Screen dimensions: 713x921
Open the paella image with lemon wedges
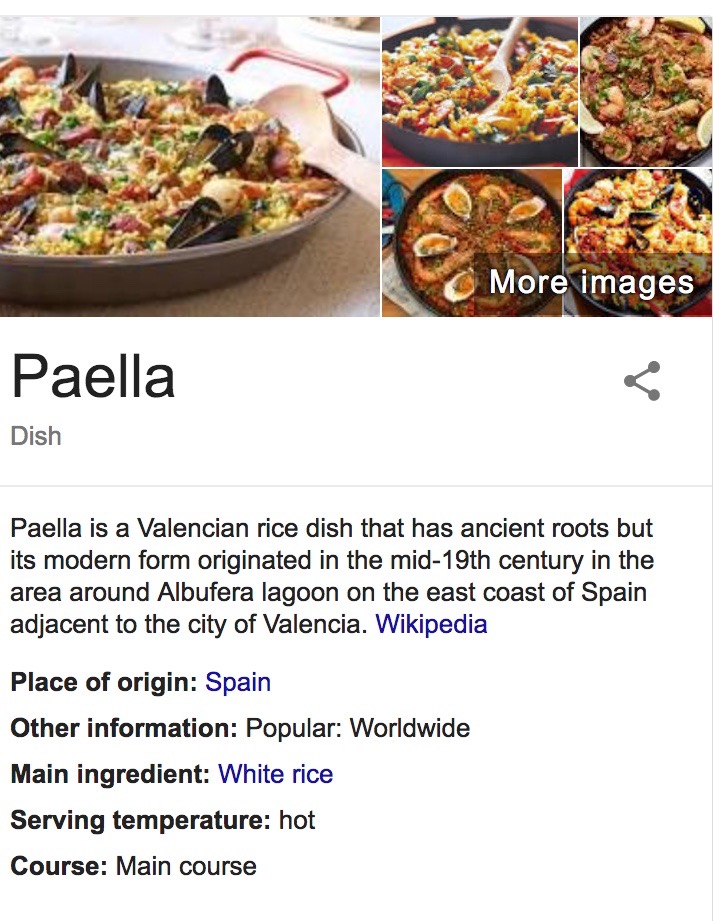pyautogui.click(x=646, y=92)
